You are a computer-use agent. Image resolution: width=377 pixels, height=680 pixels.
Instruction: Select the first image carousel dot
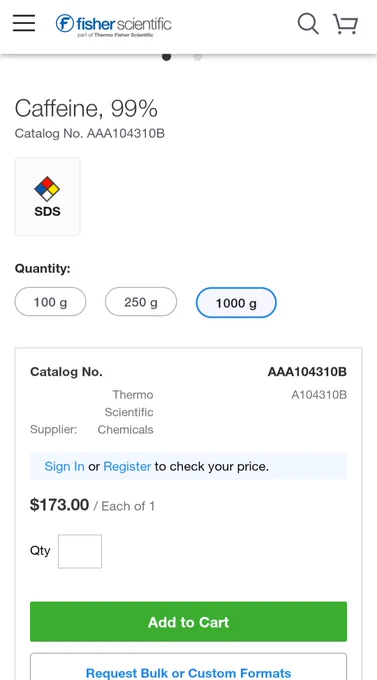click(166, 57)
